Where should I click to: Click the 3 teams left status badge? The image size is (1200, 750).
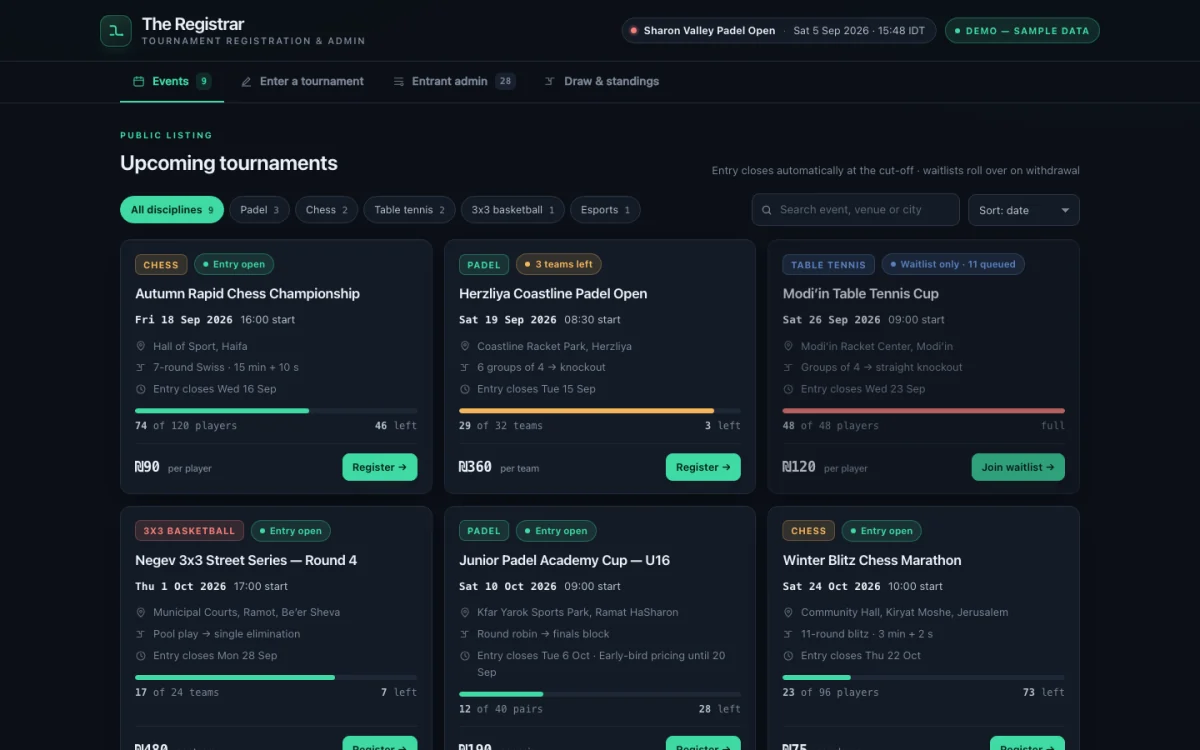tap(559, 265)
